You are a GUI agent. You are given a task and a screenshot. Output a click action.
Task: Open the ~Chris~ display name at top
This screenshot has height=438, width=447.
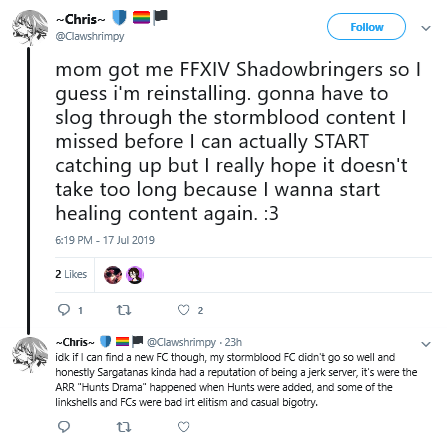coord(80,19)
